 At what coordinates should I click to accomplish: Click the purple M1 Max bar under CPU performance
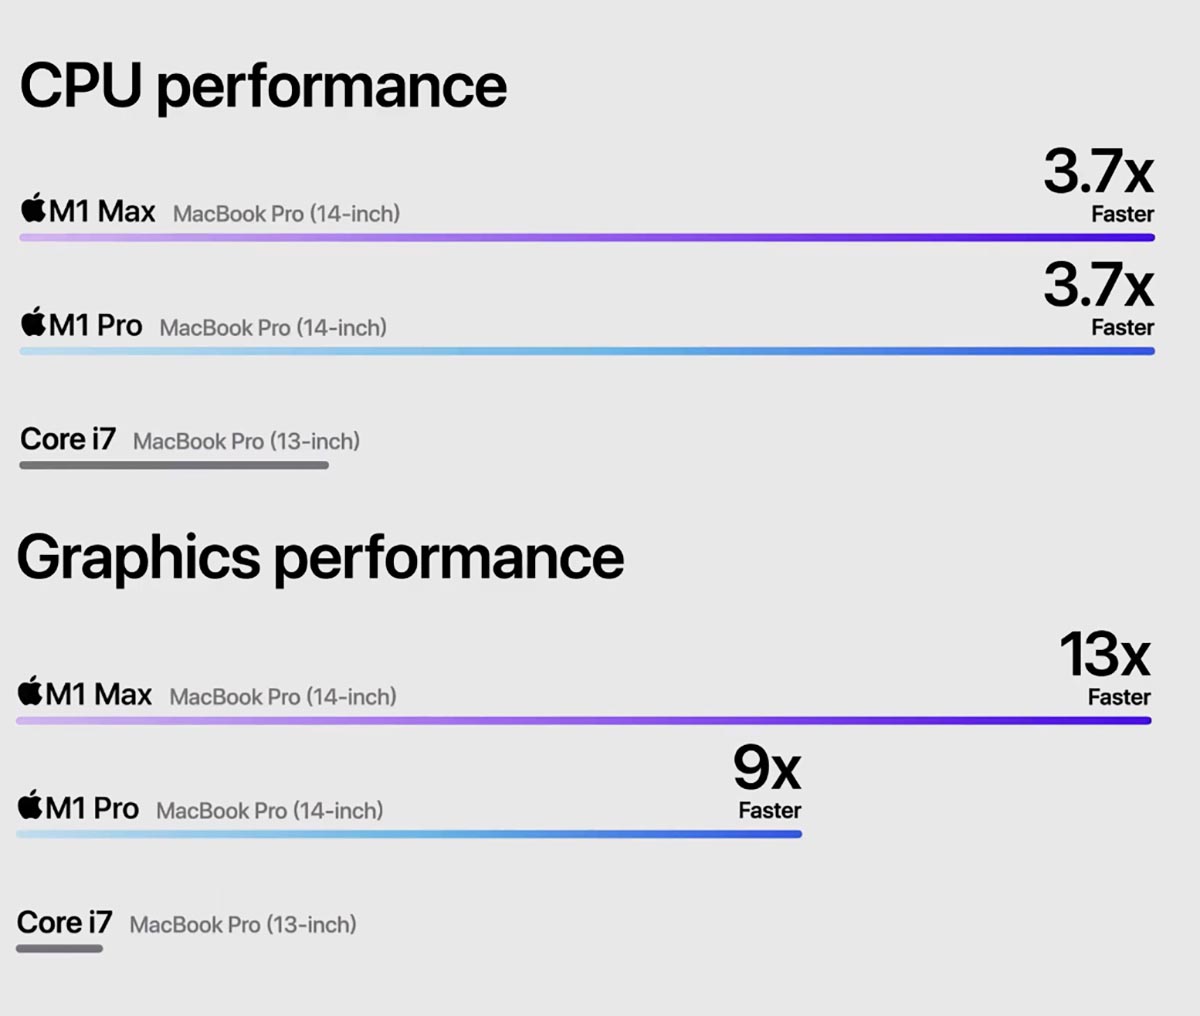pyautogui.click(x=587, y=238)
